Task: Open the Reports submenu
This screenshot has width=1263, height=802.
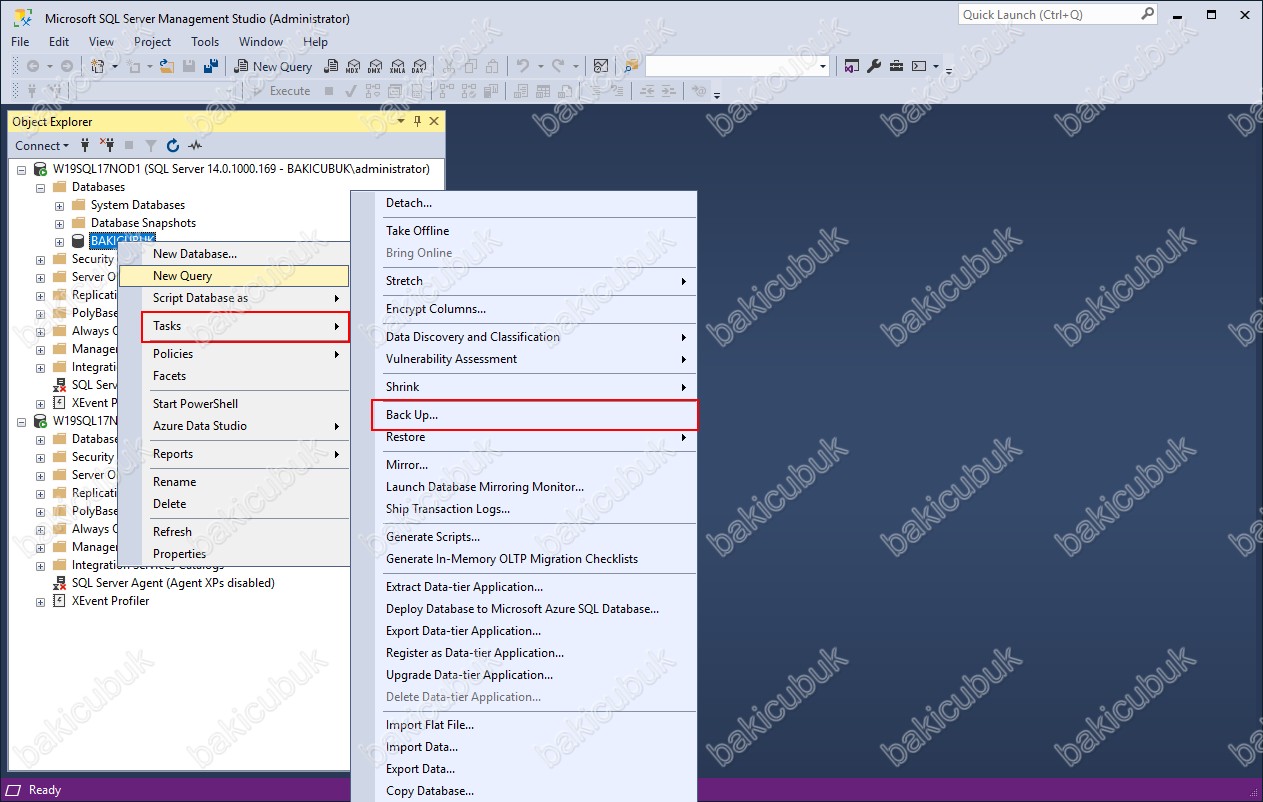Action: point(234,454)
